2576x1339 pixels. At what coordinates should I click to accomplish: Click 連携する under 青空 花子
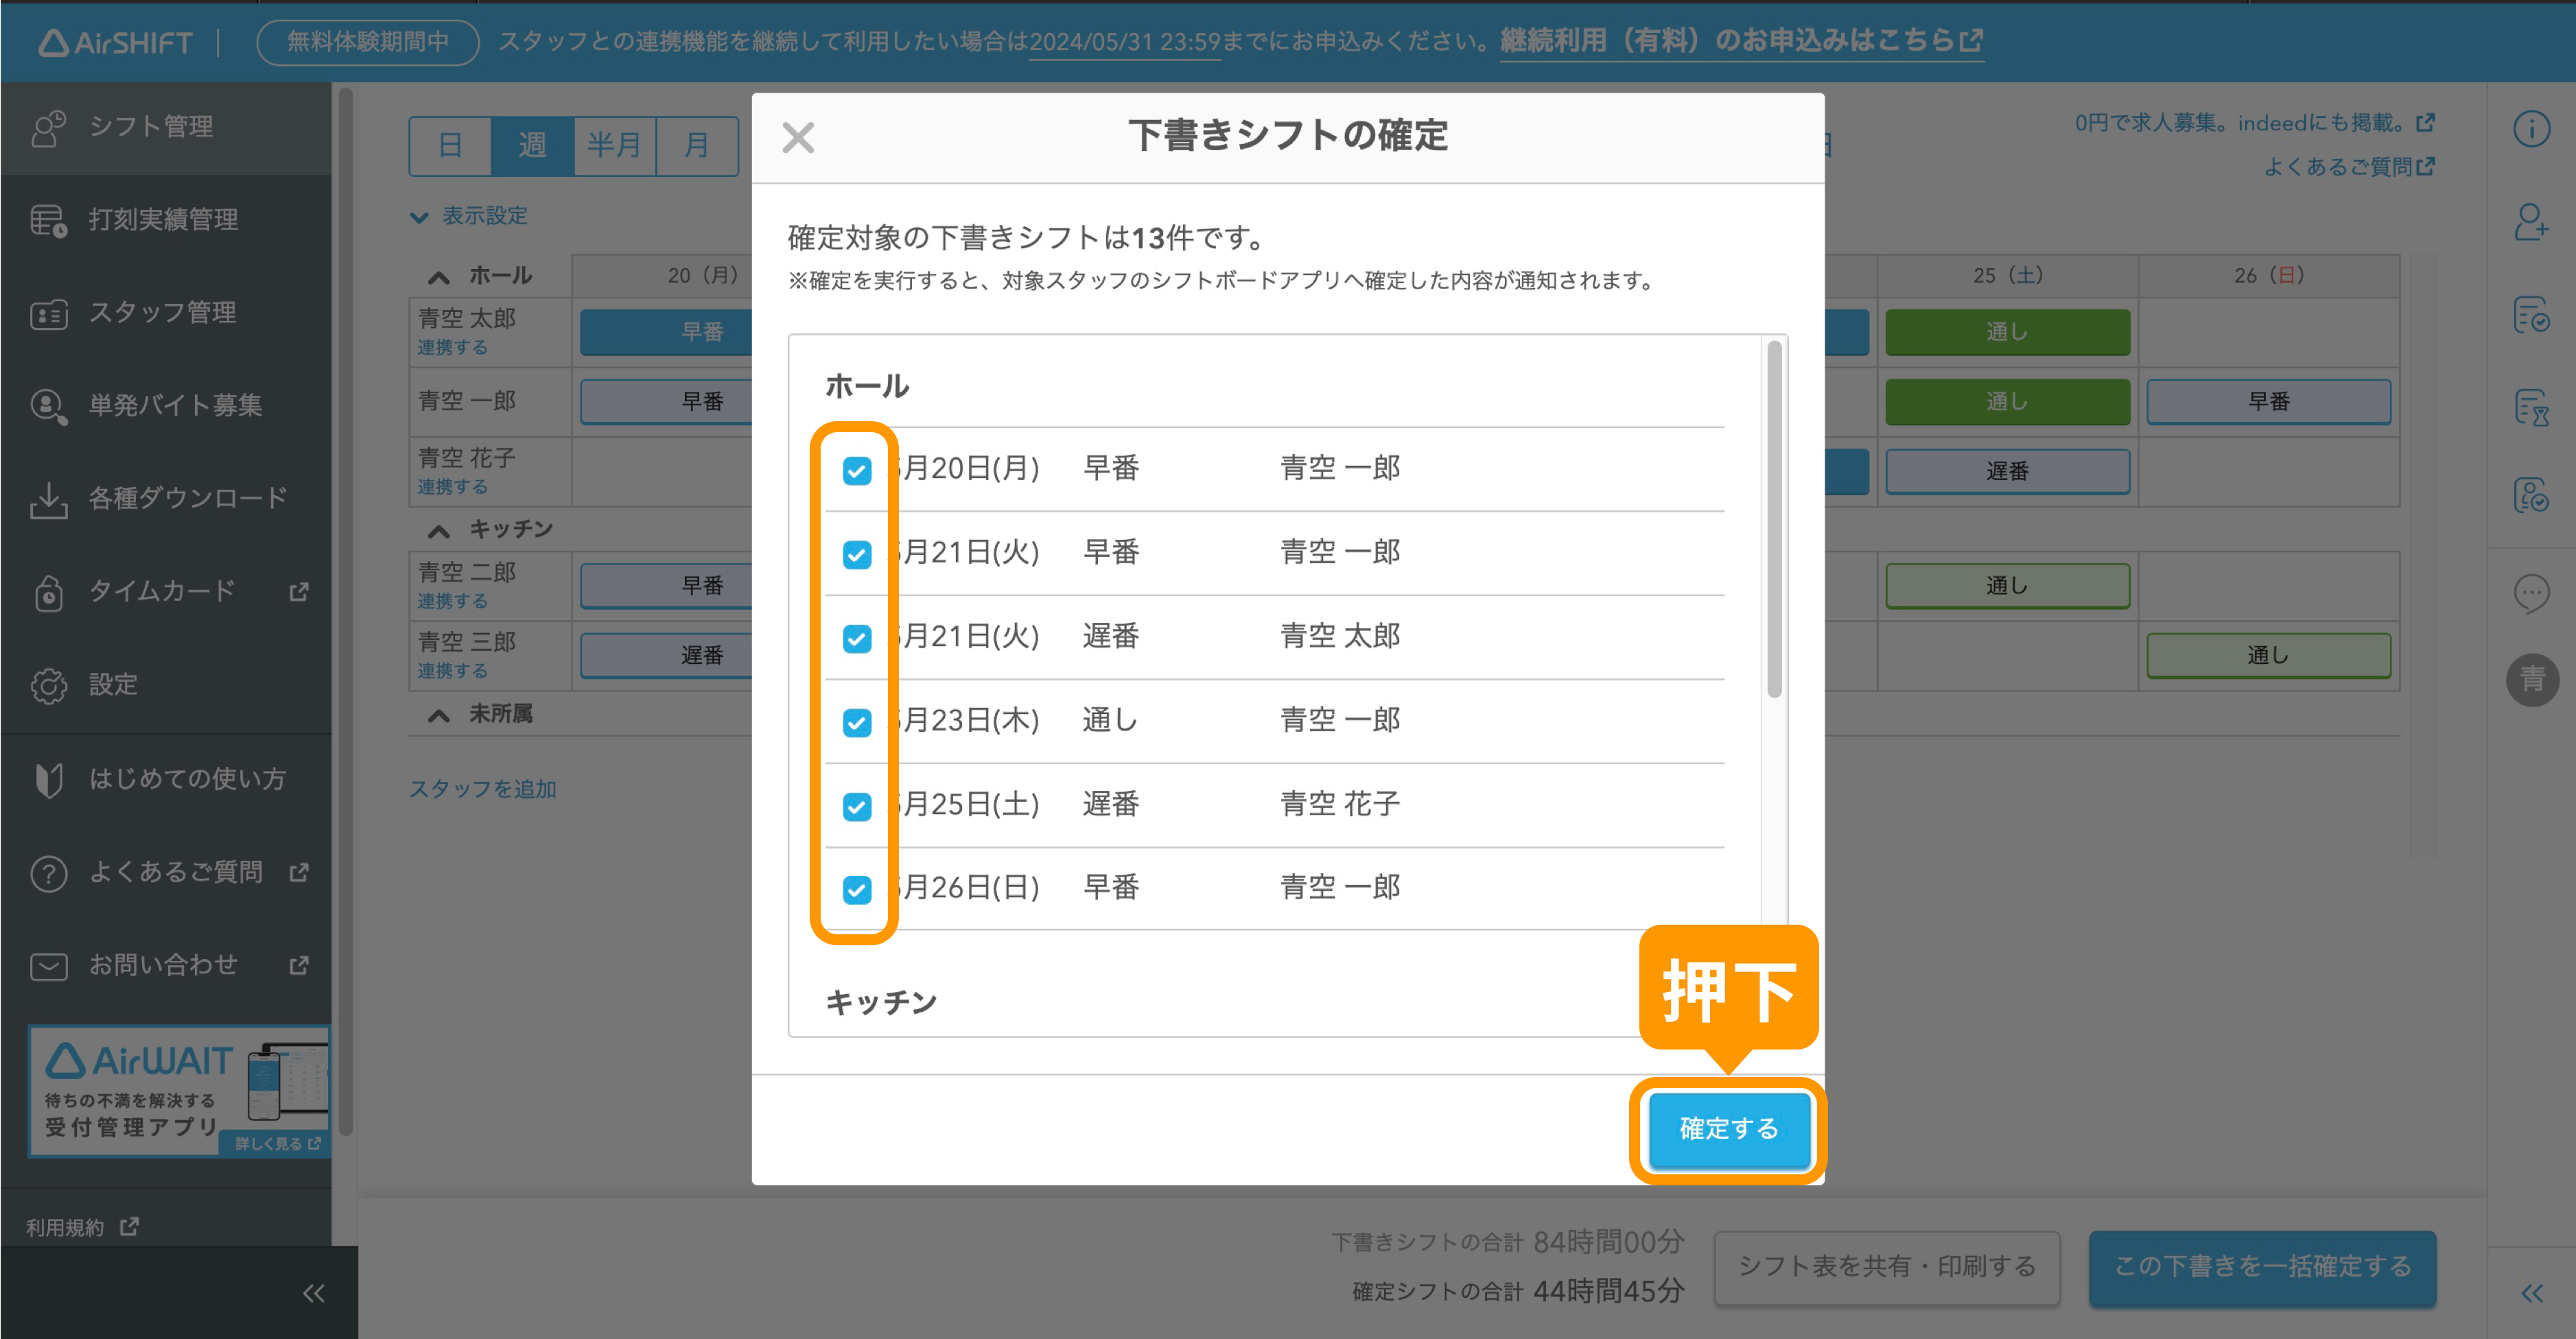(x=452, y=487)
